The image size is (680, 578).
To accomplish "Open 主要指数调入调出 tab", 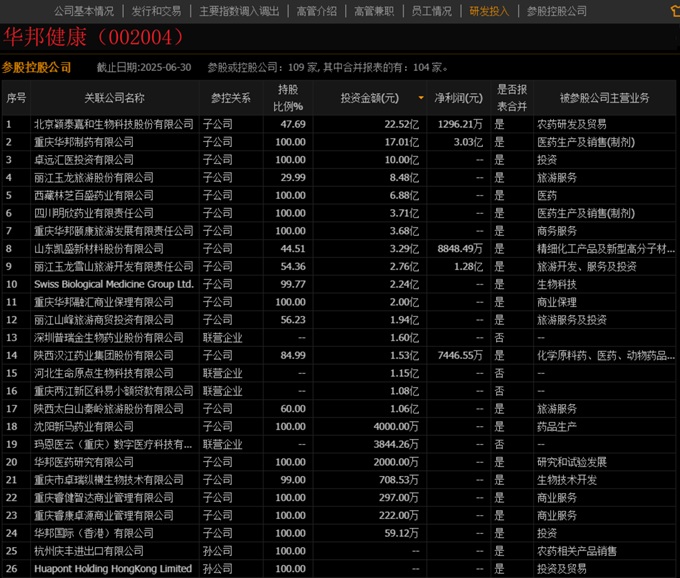I will point(239,11).
